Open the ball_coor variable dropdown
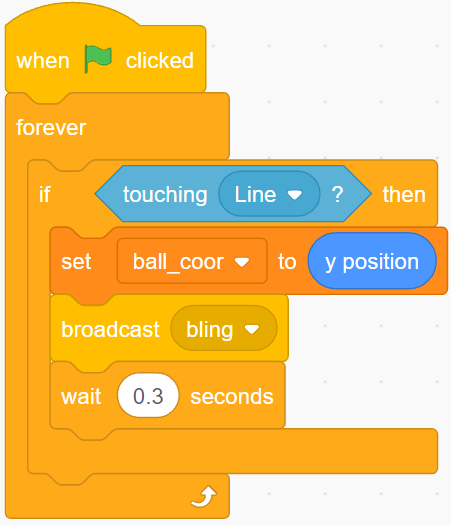This screenshot has width=451, height=525. [192, 261]
